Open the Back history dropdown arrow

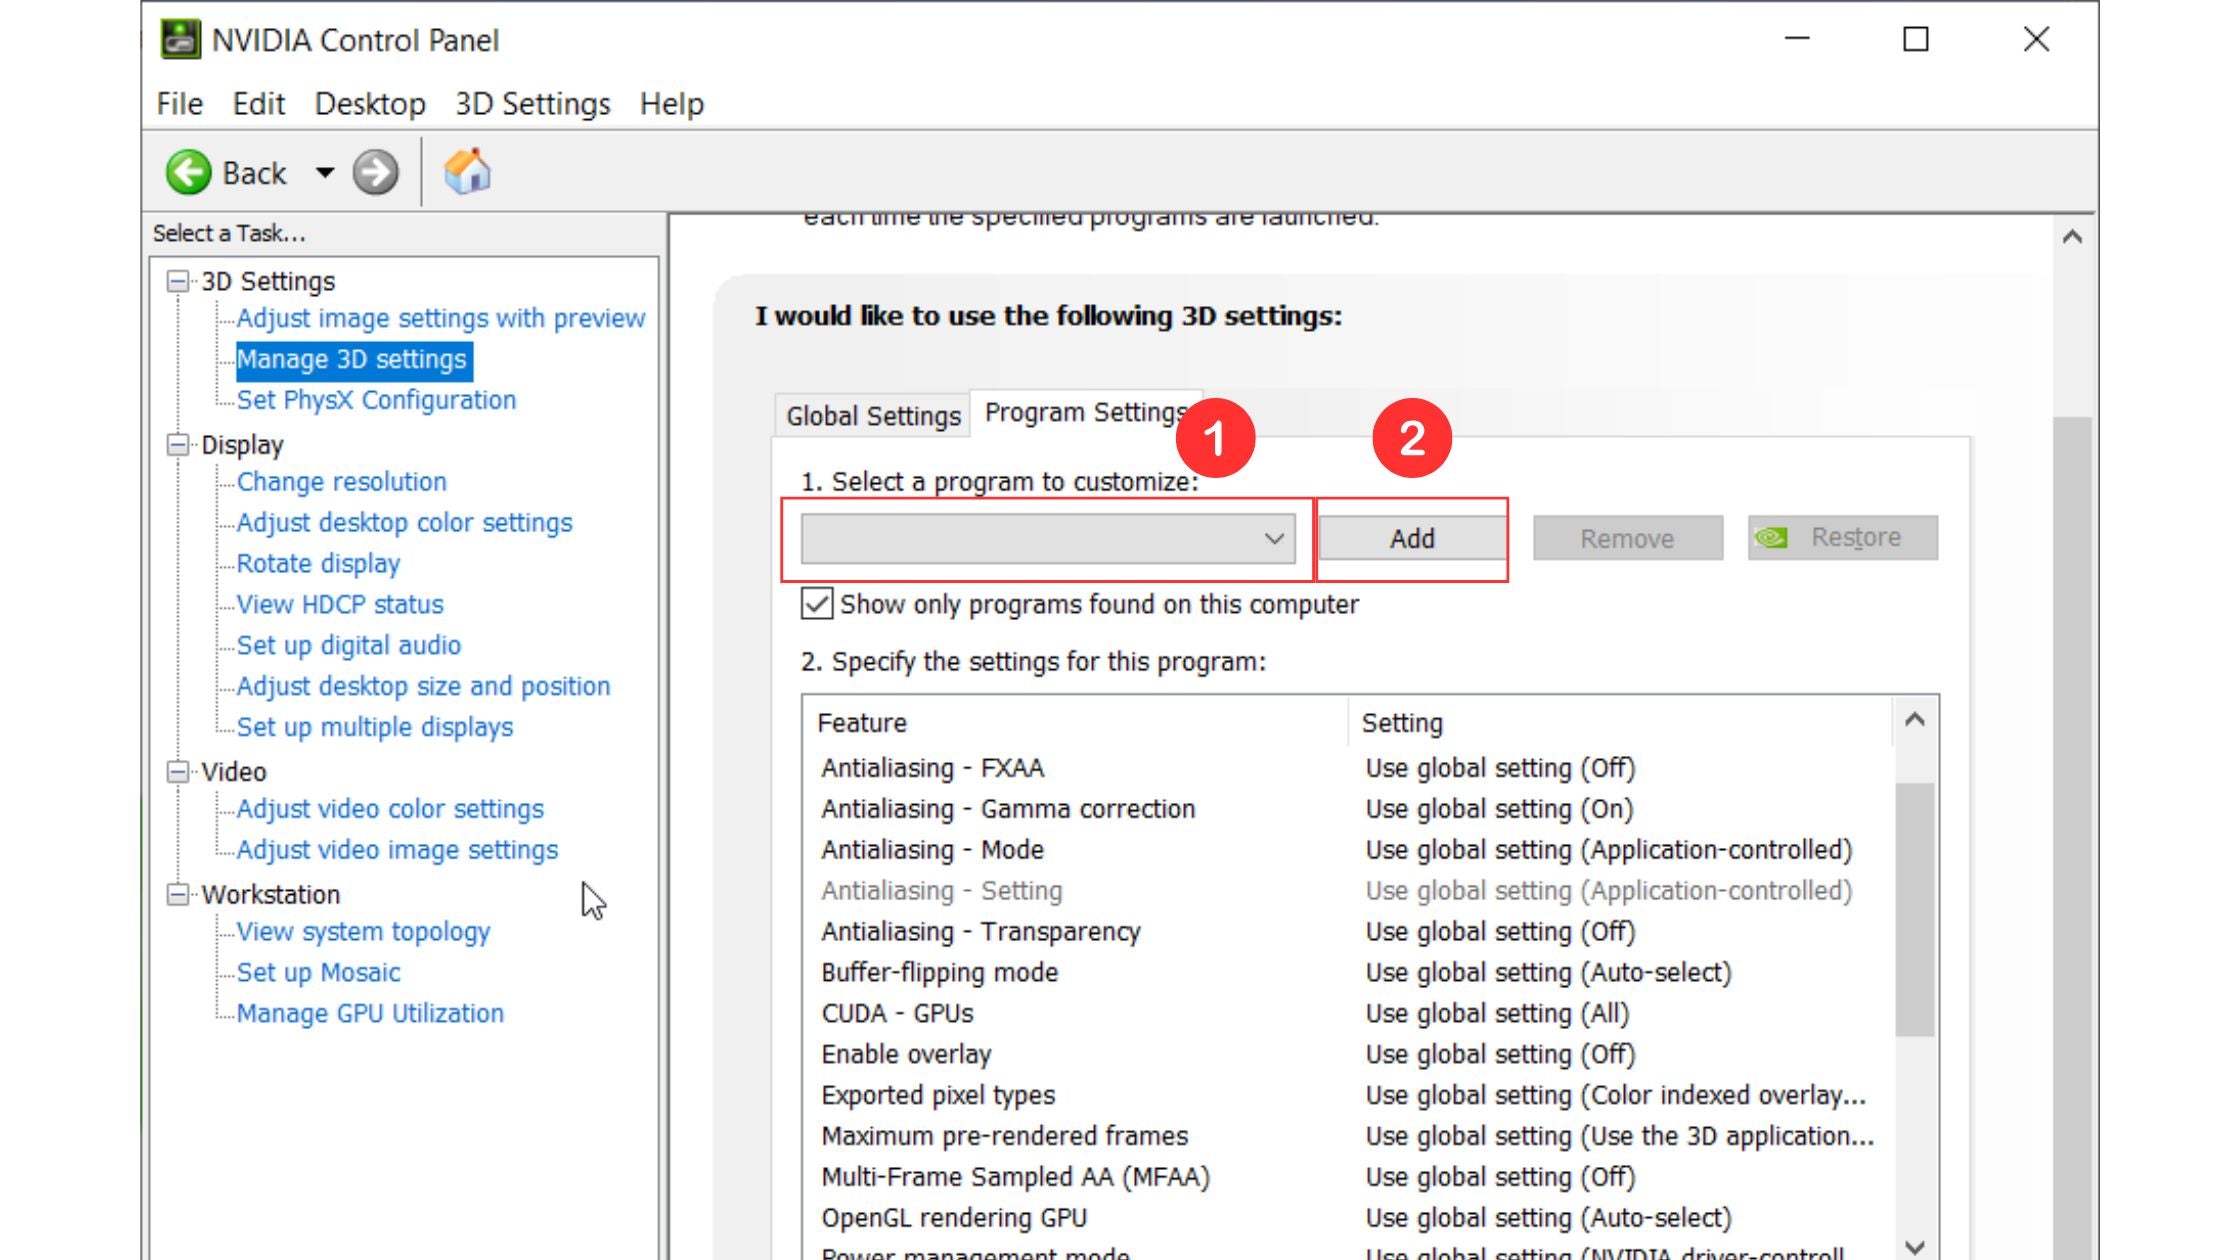(x=325, y=173)
